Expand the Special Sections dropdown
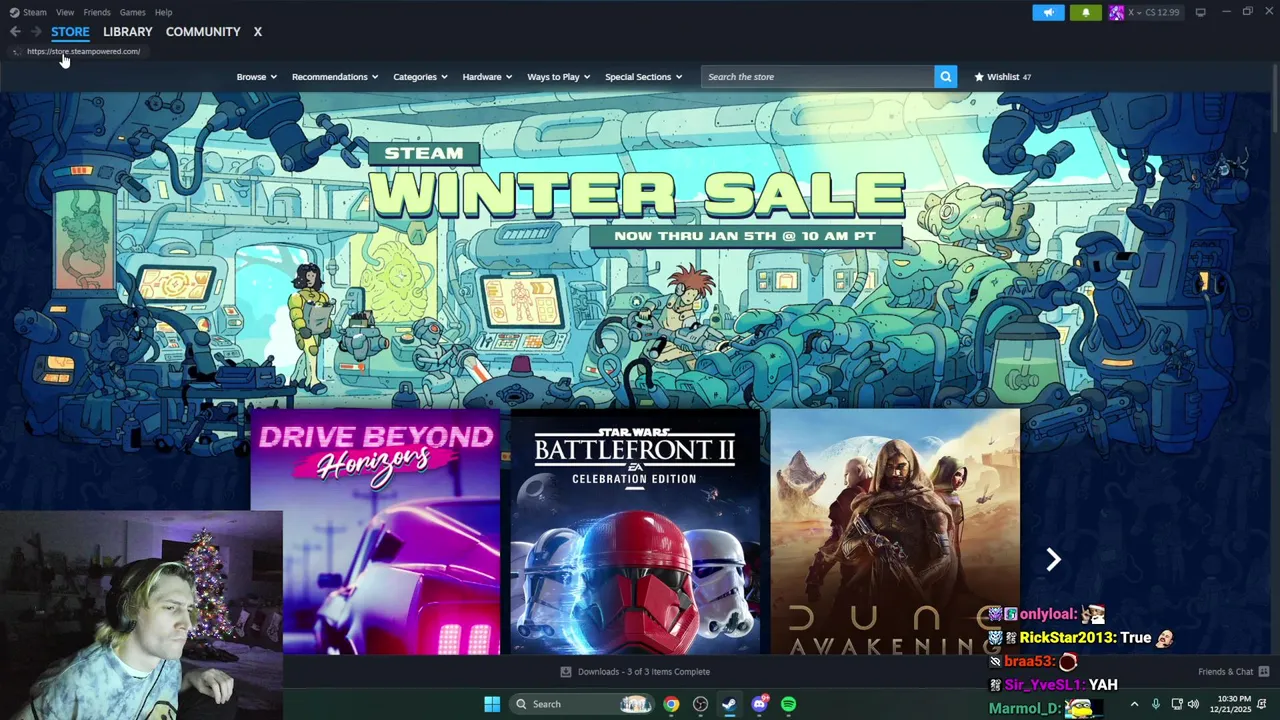The image size is (1280, 720). [643, 77]
